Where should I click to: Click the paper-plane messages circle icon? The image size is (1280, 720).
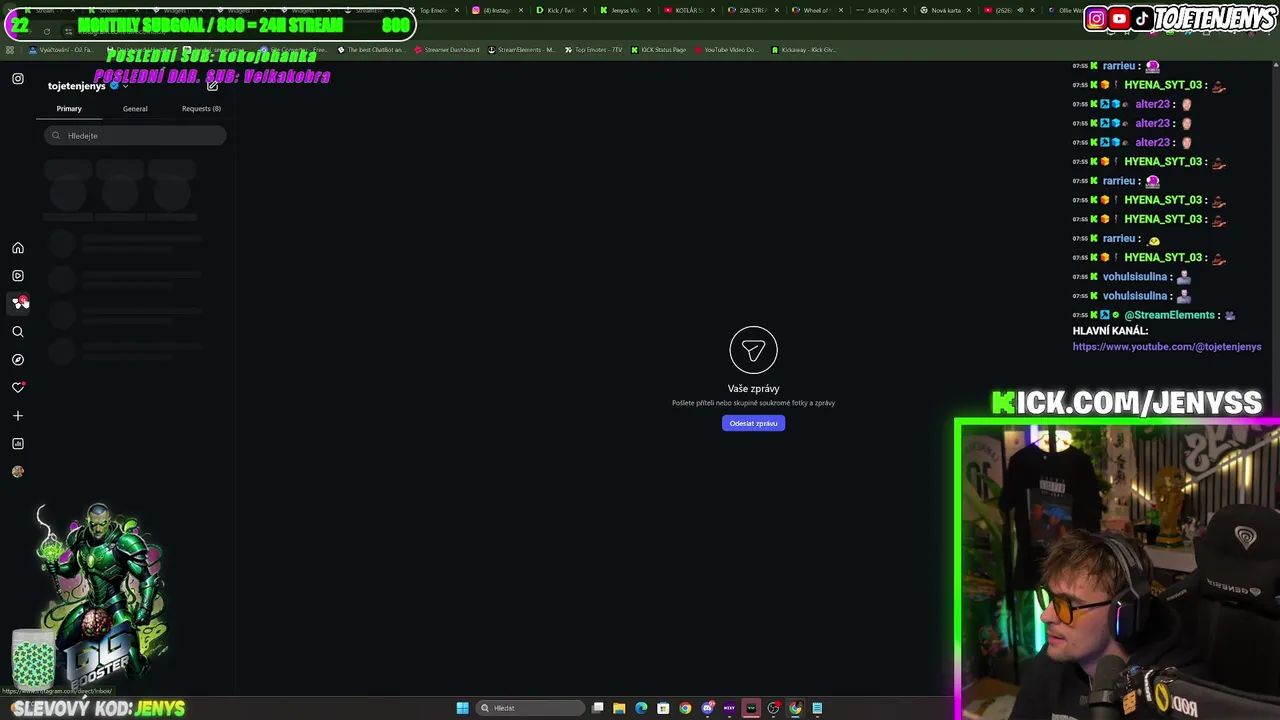coord(753,350)
